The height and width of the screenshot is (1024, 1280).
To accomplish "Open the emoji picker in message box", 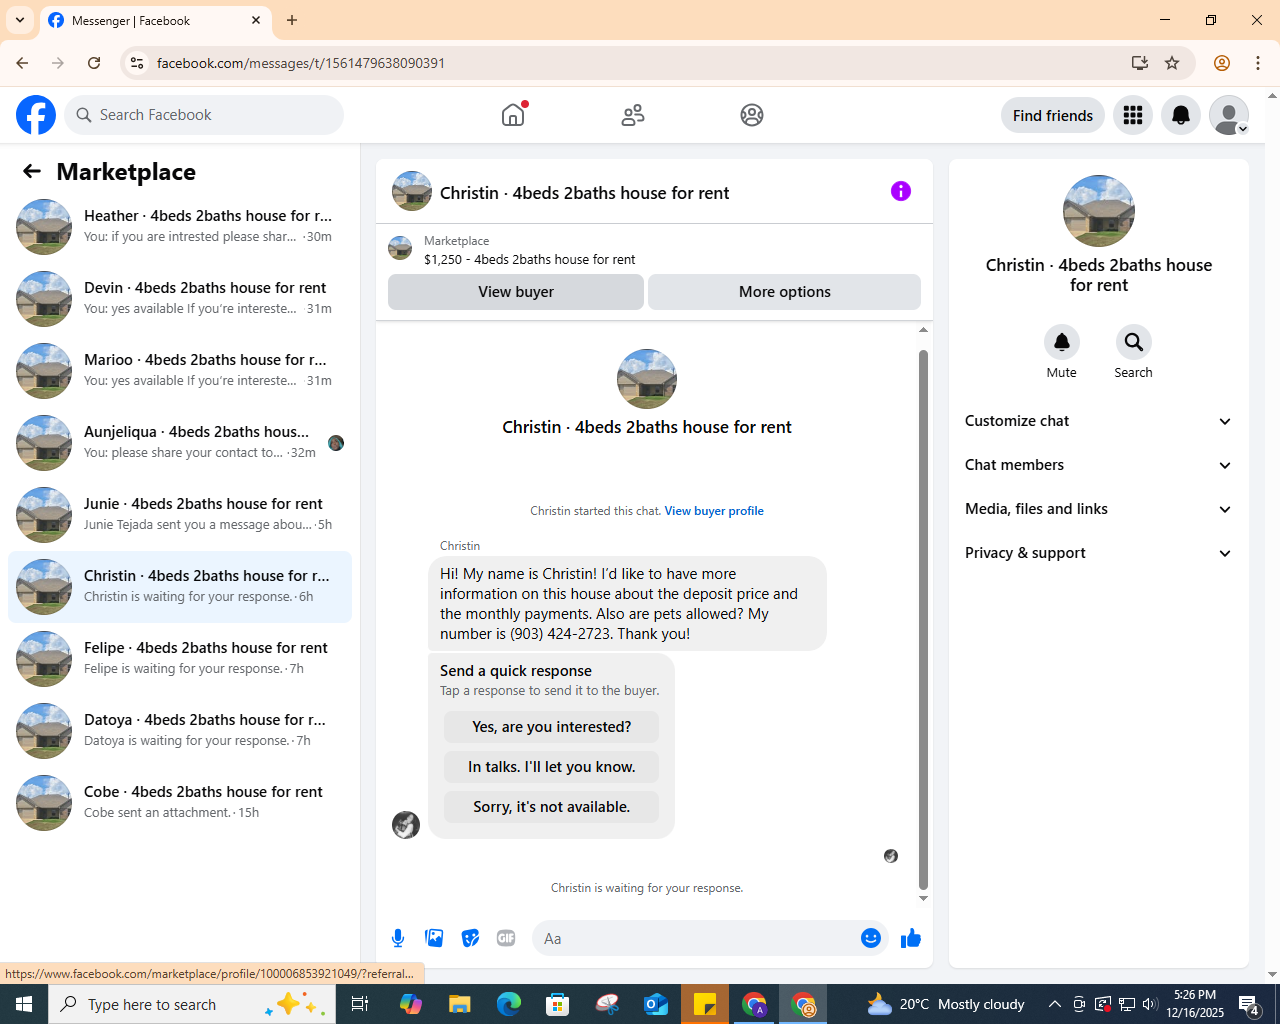I will [871, 938].
